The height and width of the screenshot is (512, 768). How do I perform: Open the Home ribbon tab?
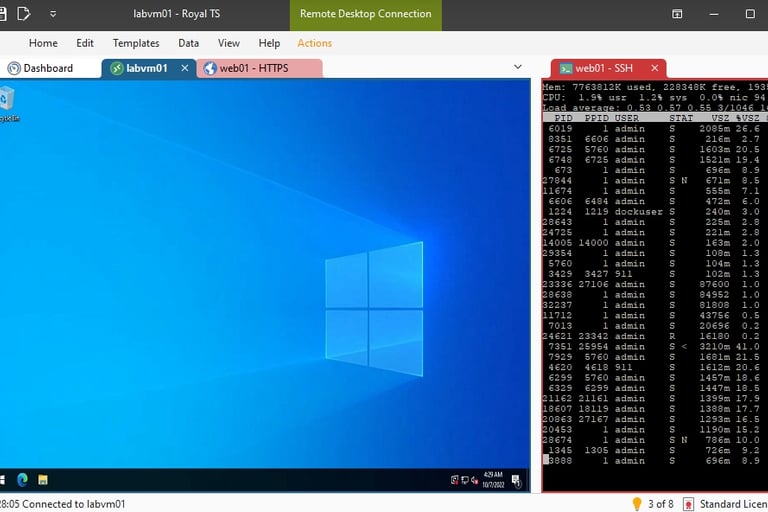coord(43,43)
